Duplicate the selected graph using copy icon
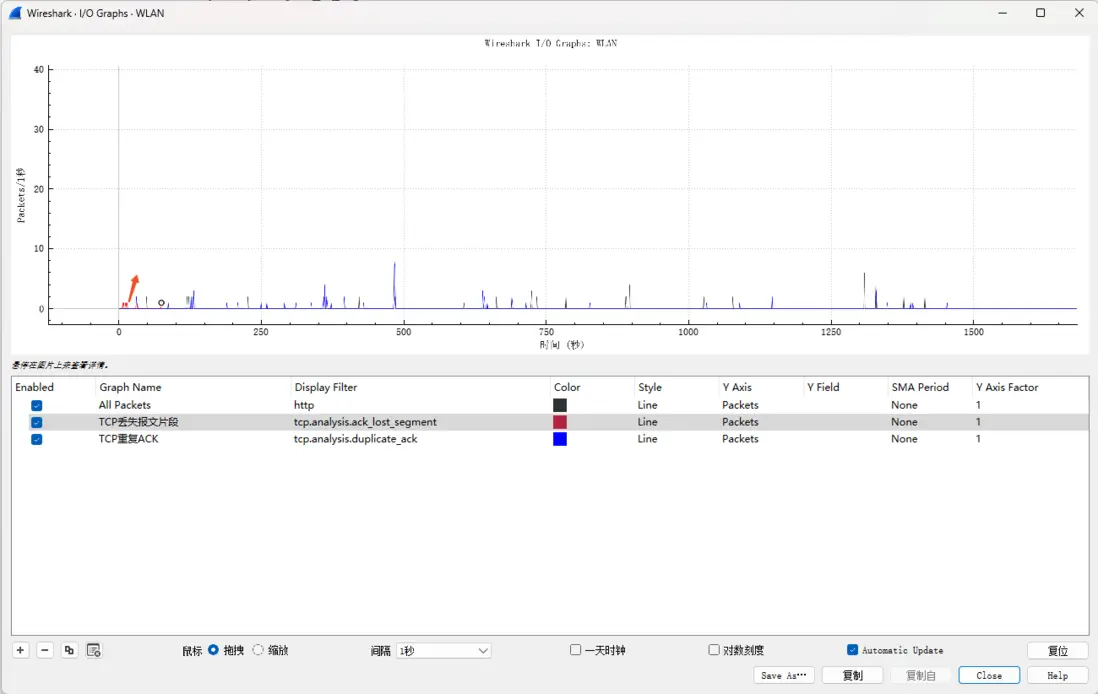 pyautogui.click(x=69, y=650)
